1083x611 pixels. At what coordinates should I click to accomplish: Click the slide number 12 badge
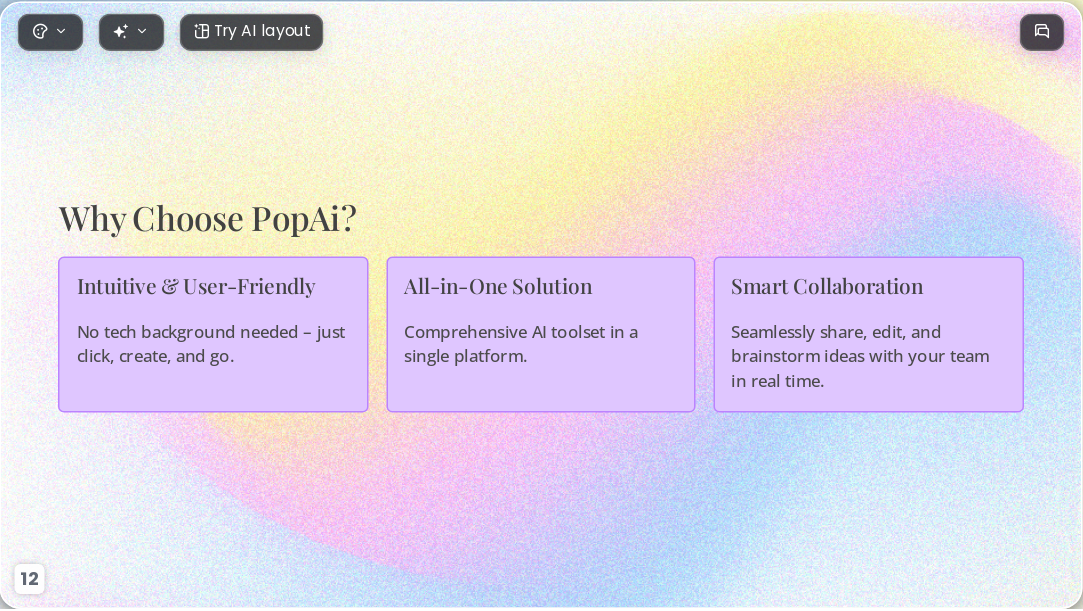click(29, 579)
